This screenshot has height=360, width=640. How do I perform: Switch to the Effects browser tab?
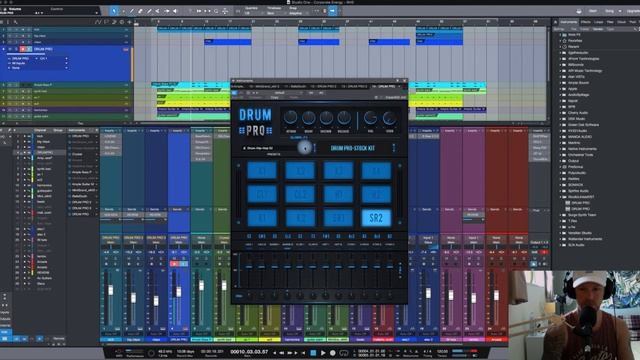586,22
